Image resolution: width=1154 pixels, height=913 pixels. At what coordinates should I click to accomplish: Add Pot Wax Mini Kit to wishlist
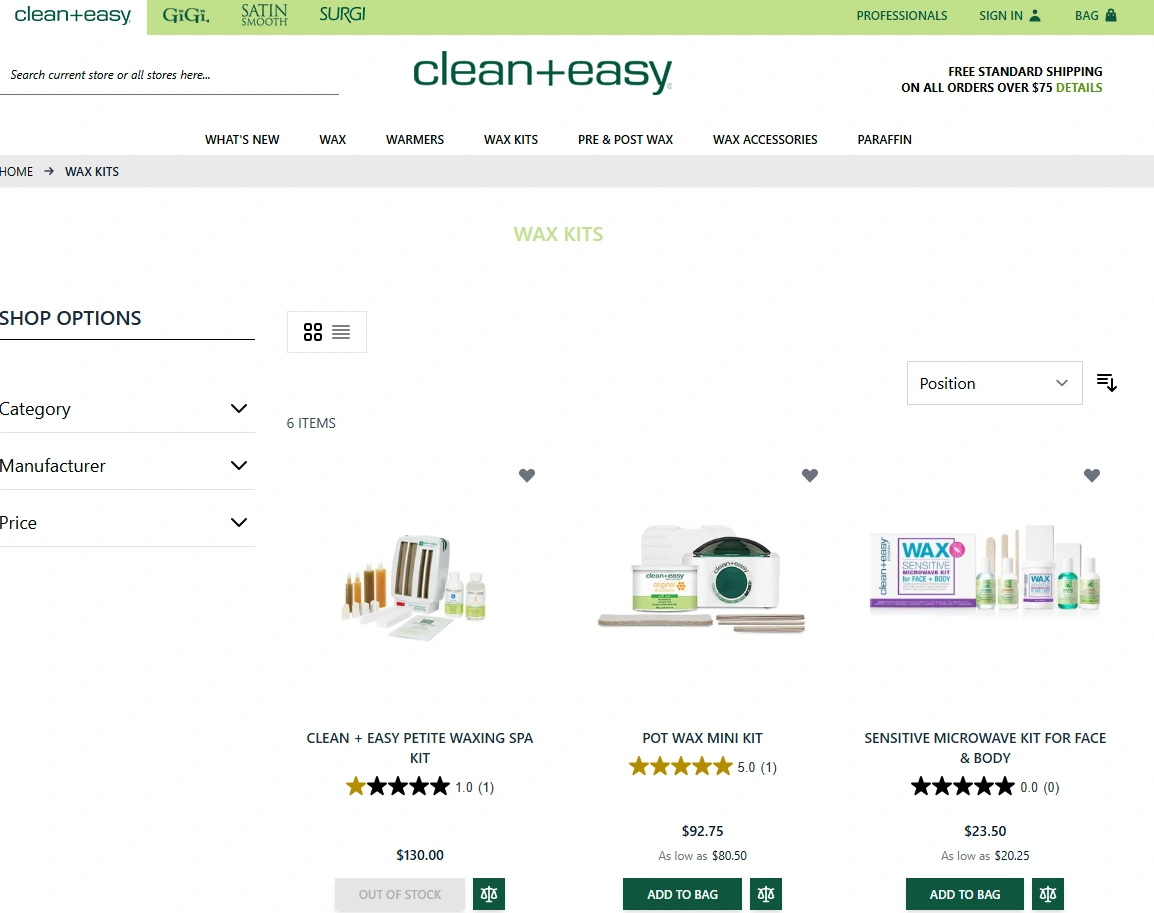(x=810, y=475)
